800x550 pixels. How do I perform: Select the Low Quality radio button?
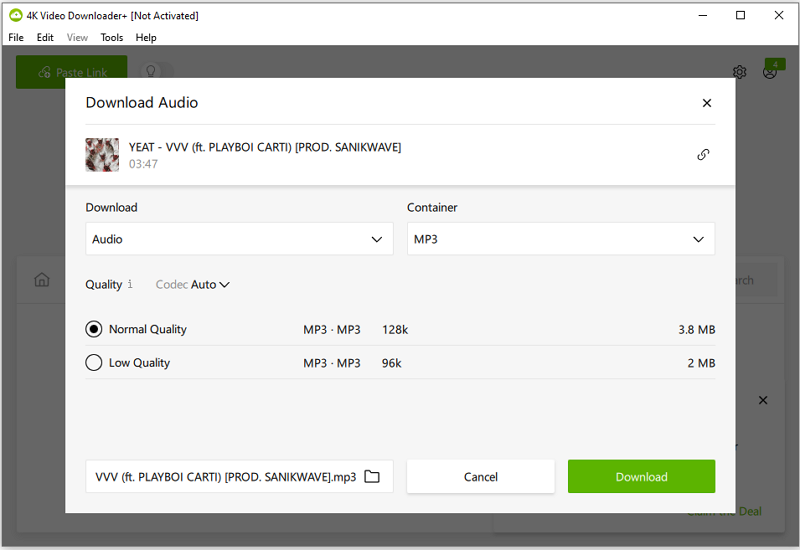93,363
